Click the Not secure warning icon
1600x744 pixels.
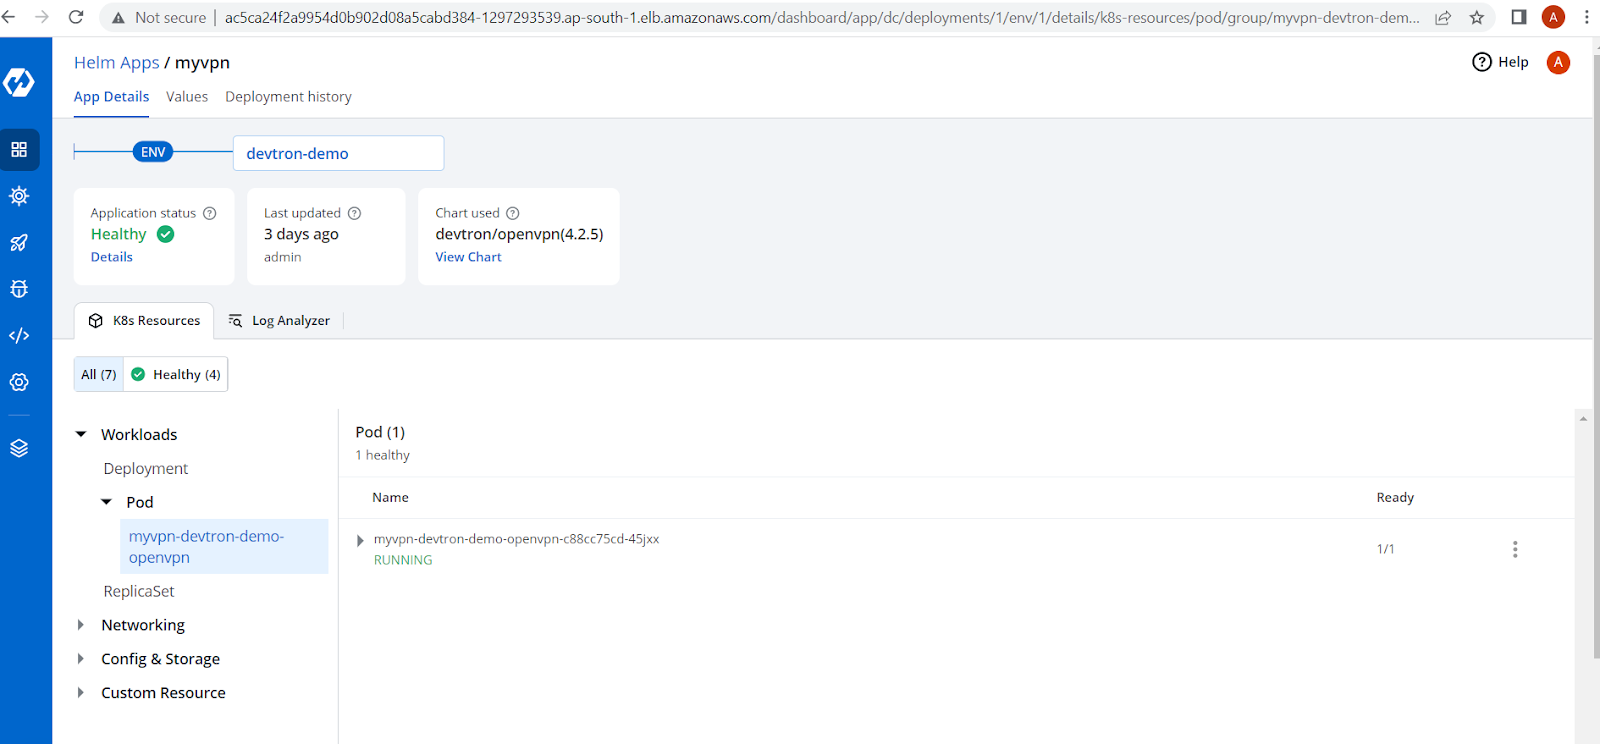click(x=118, y=18)
